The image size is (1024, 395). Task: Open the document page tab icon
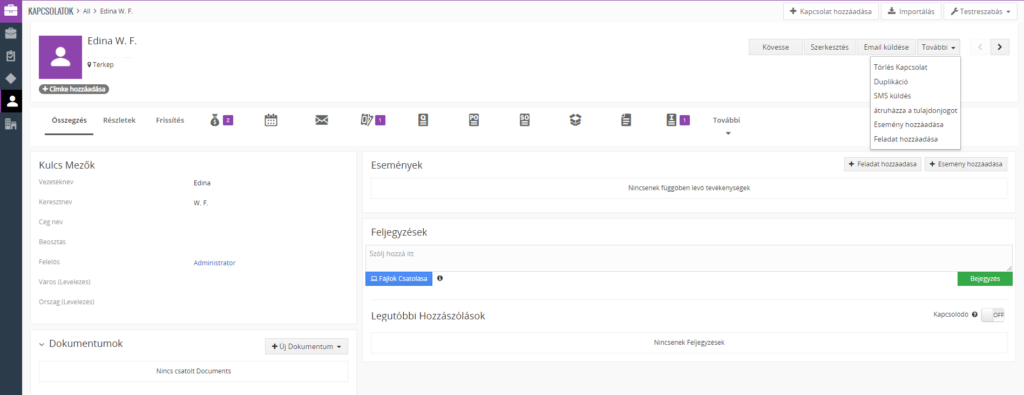[x=626, y=120]
